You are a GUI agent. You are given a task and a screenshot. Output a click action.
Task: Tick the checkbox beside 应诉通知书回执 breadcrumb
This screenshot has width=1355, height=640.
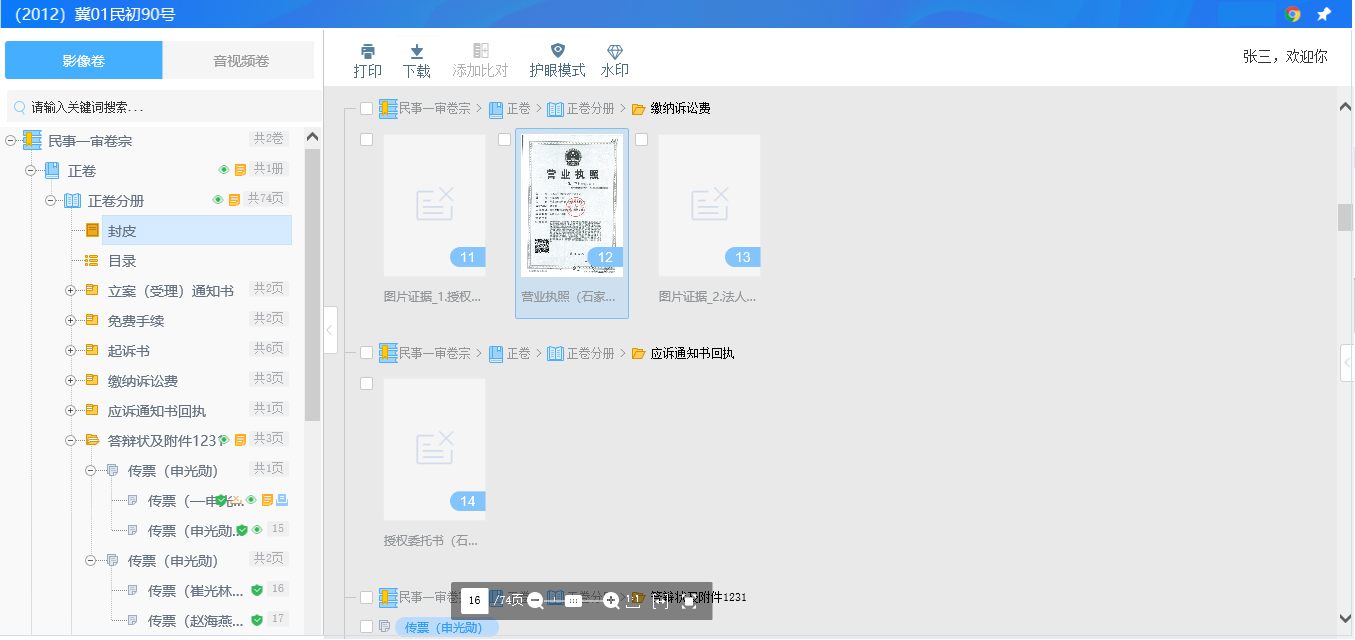click(x=367, y=353)
